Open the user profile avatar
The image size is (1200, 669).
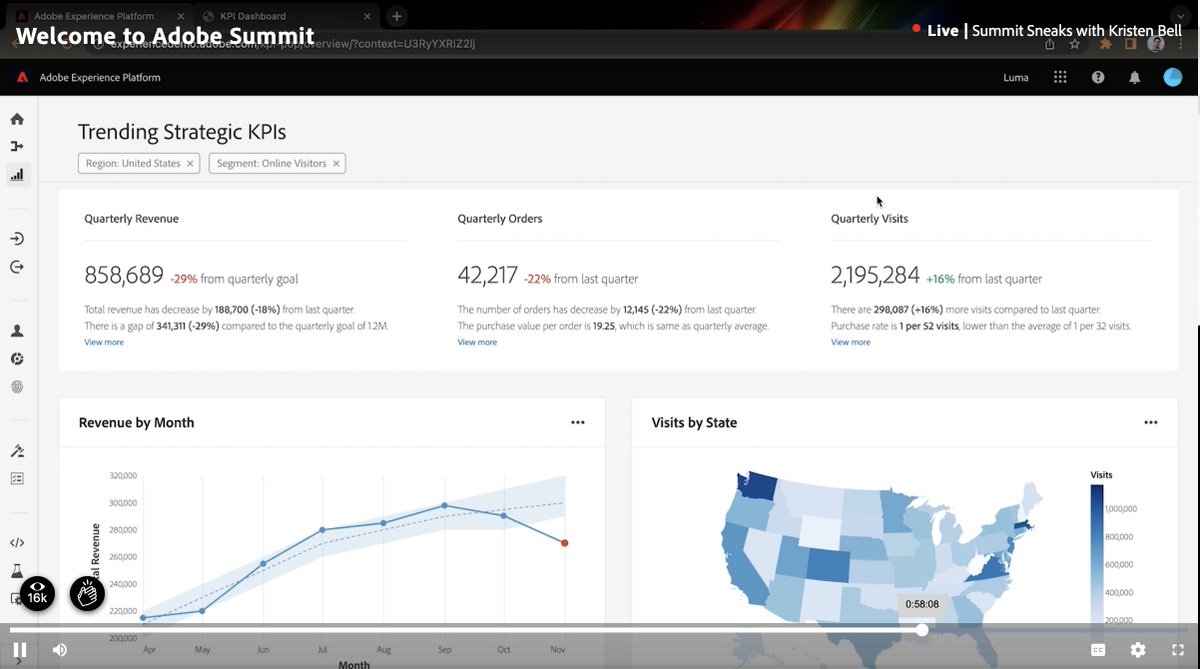[1172, 77]
